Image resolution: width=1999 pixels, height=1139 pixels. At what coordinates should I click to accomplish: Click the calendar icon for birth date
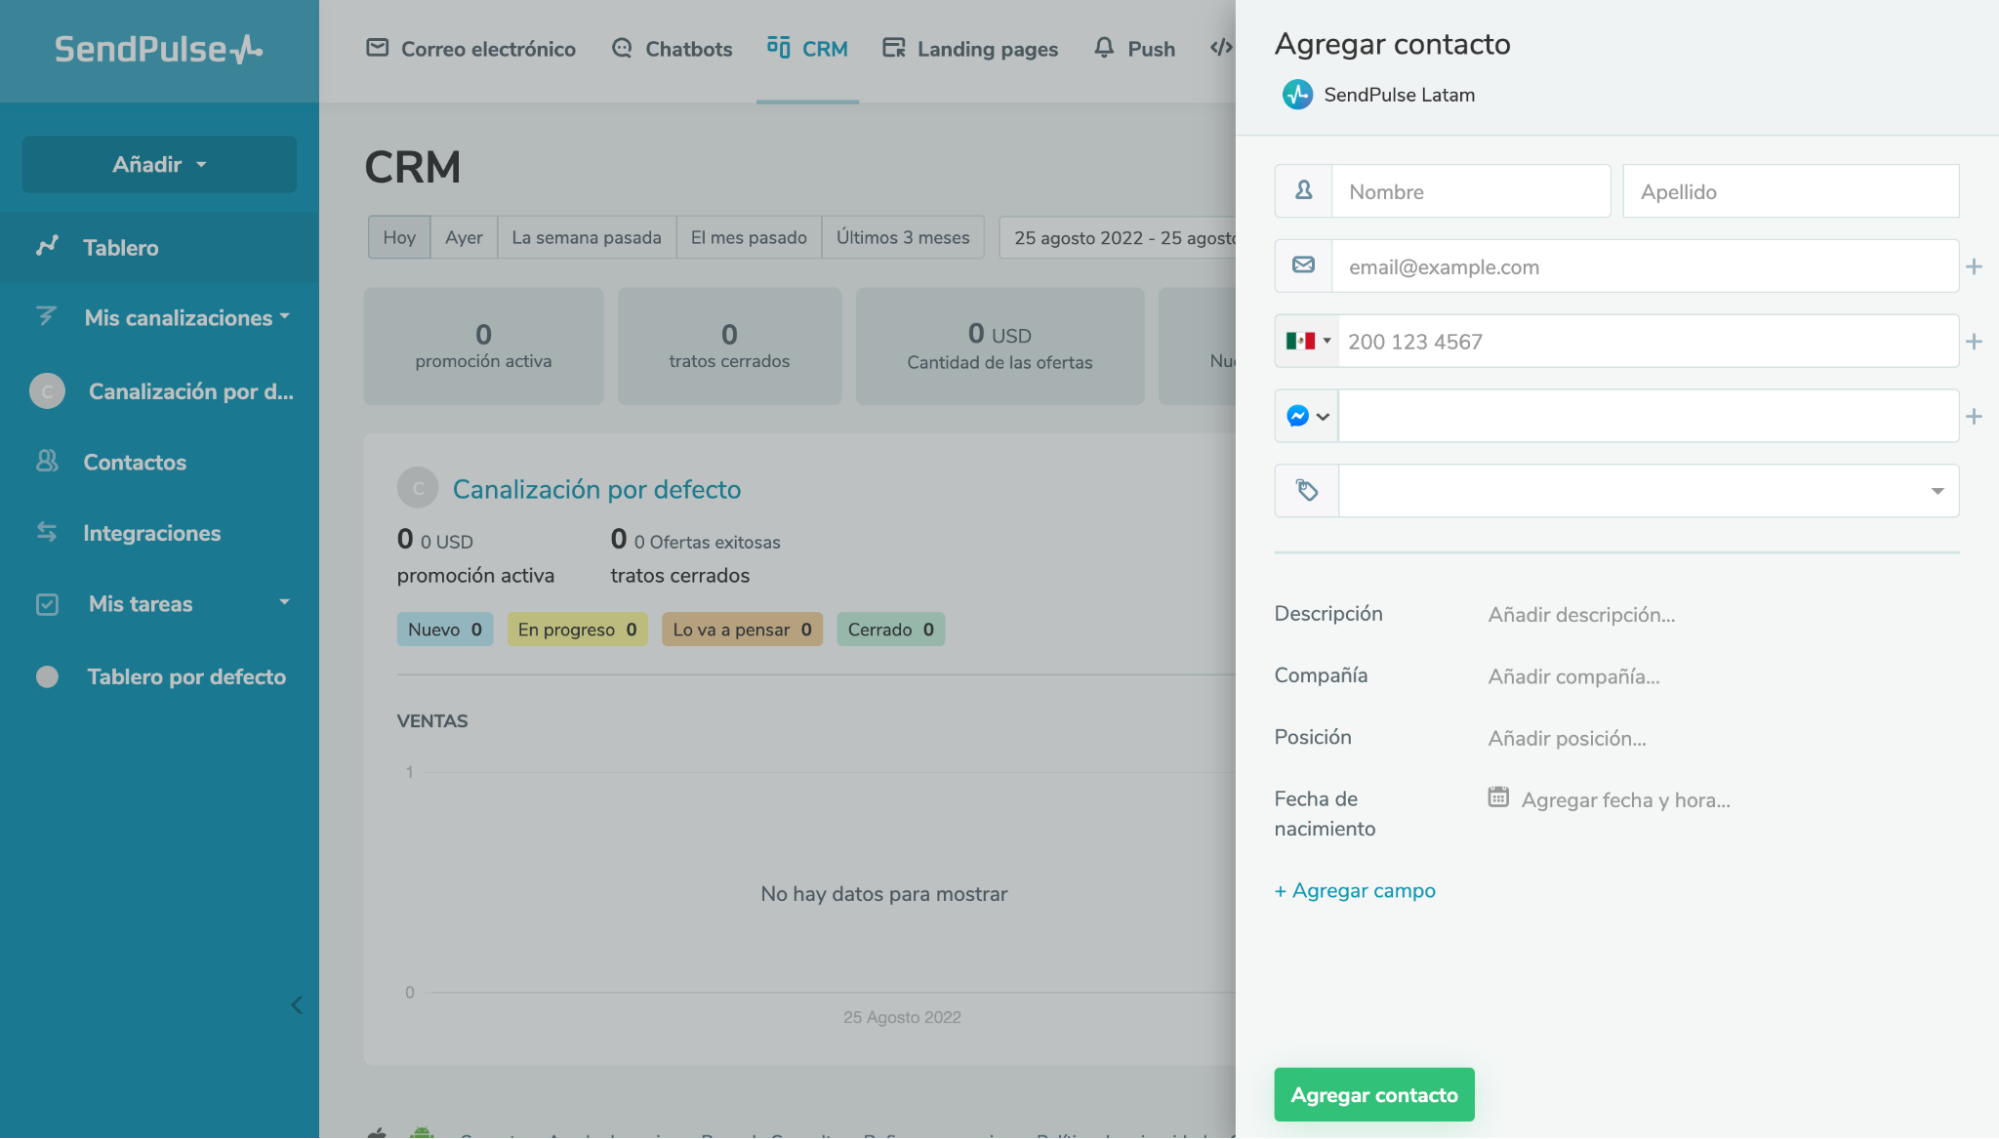[1497, 798]
